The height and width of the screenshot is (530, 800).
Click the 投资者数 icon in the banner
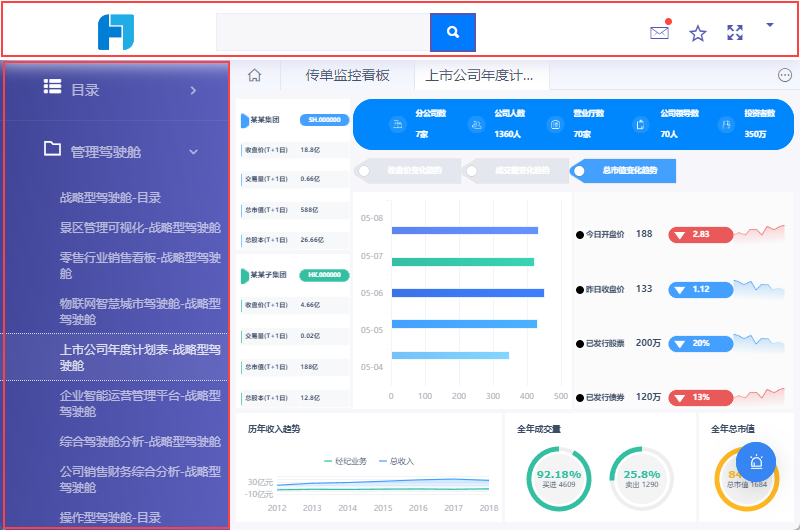coord(726,124)
